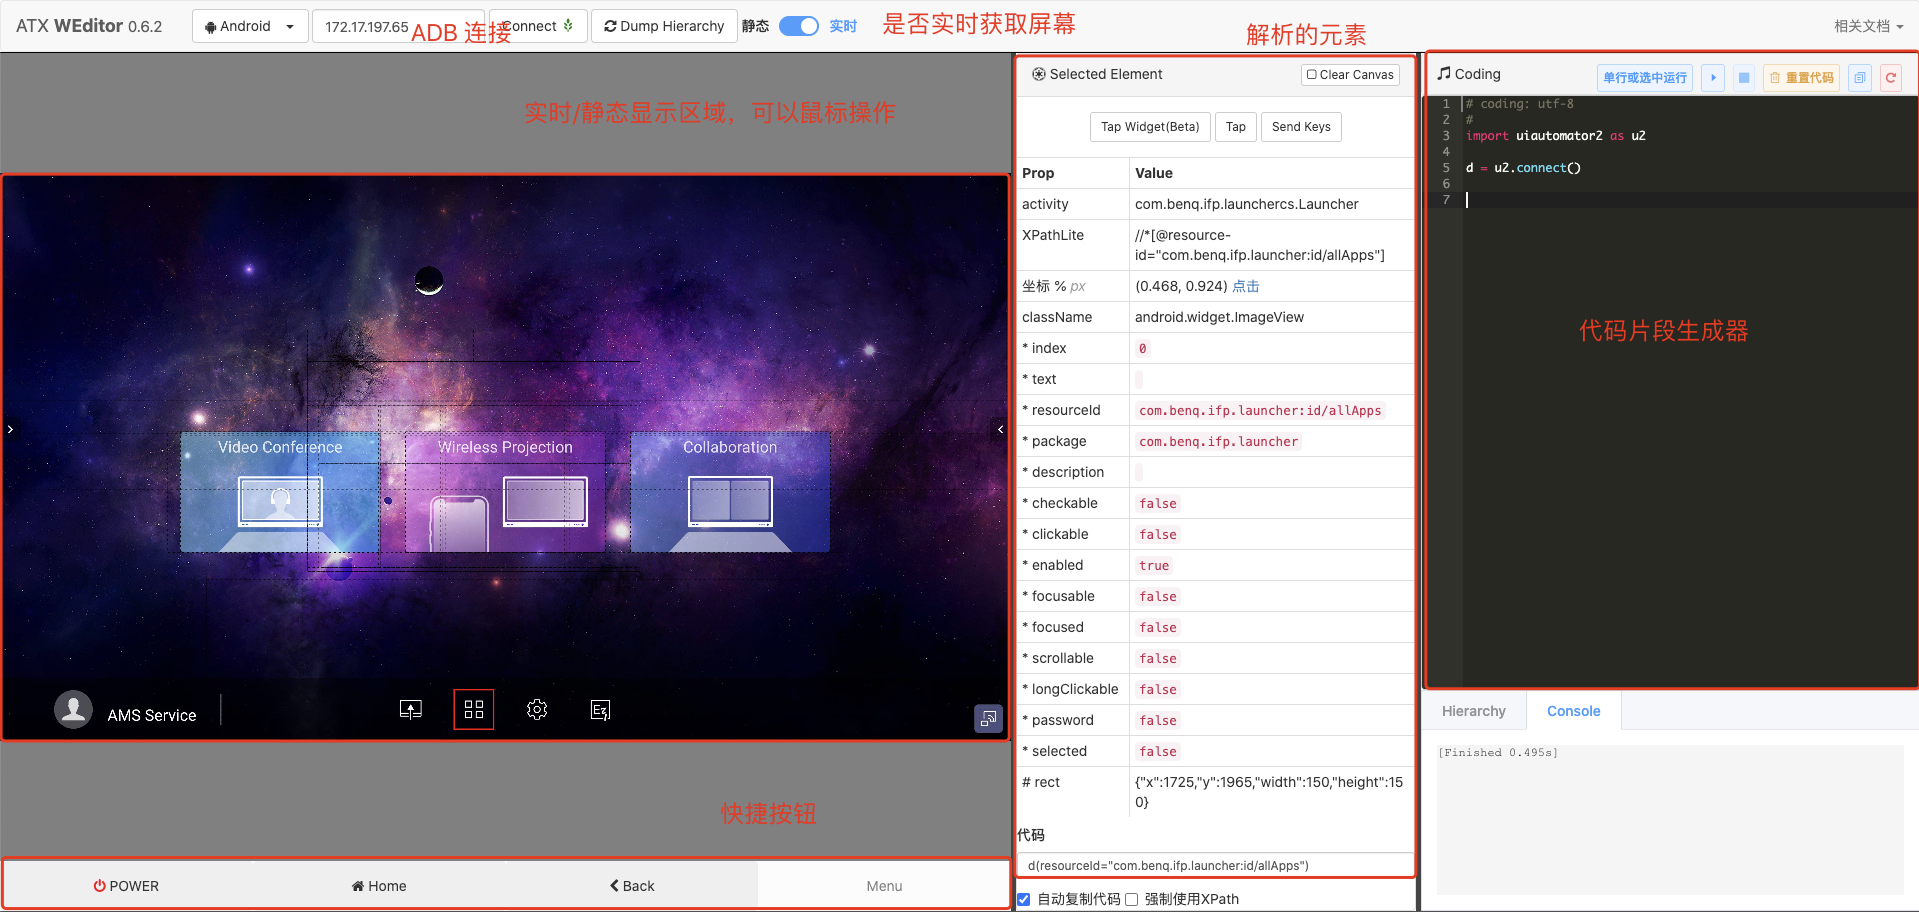This screenshot has height=912, width=1919.
Task: Run the code with the play icon
Action: coord(1712,77)
